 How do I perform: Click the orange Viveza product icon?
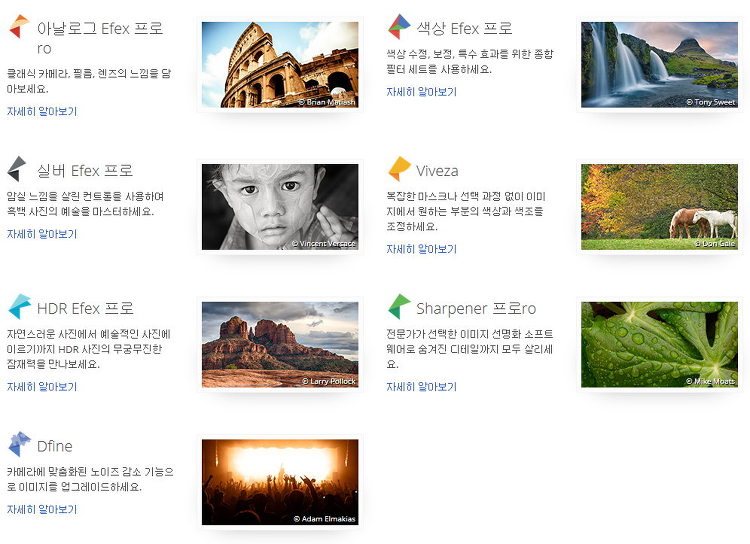tap(398, 169)
